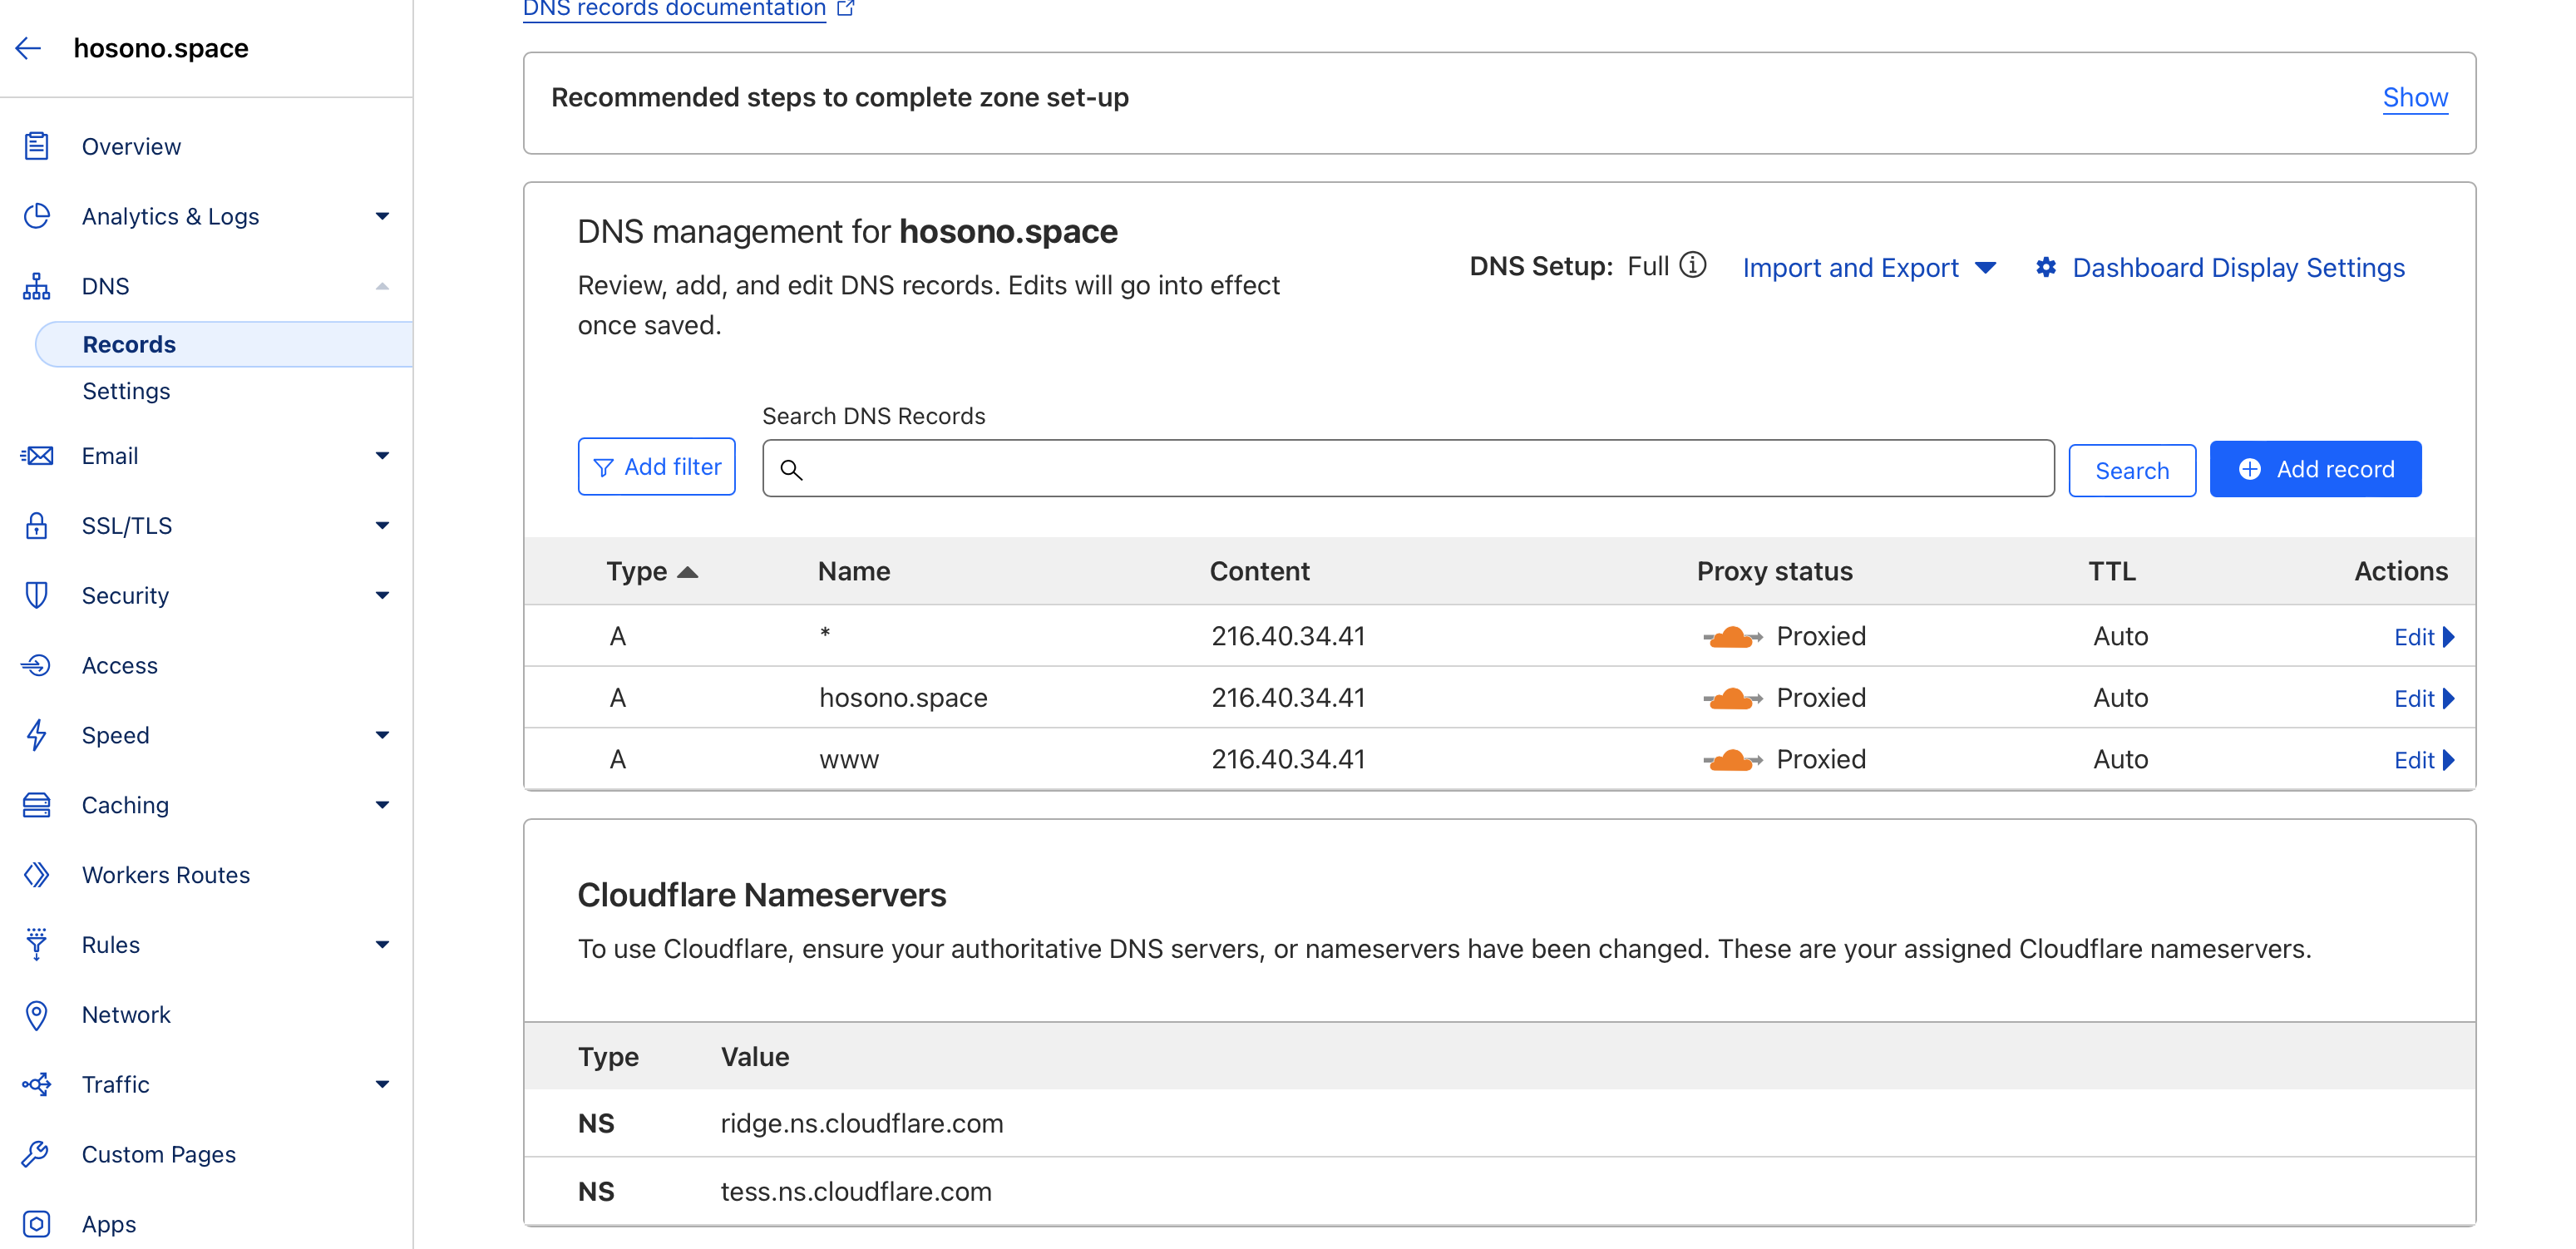Screen dimensions: 2576x1249
Task: Open the Network menu item
Action: [126, 1015]
